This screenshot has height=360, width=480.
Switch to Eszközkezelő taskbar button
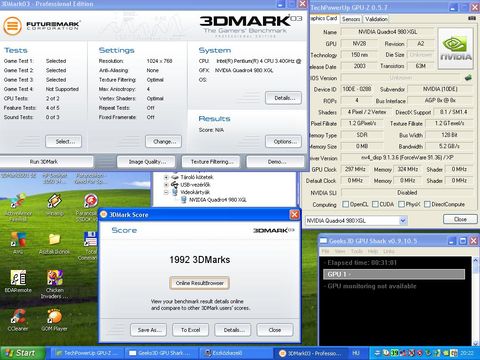[x=236, y=353]
